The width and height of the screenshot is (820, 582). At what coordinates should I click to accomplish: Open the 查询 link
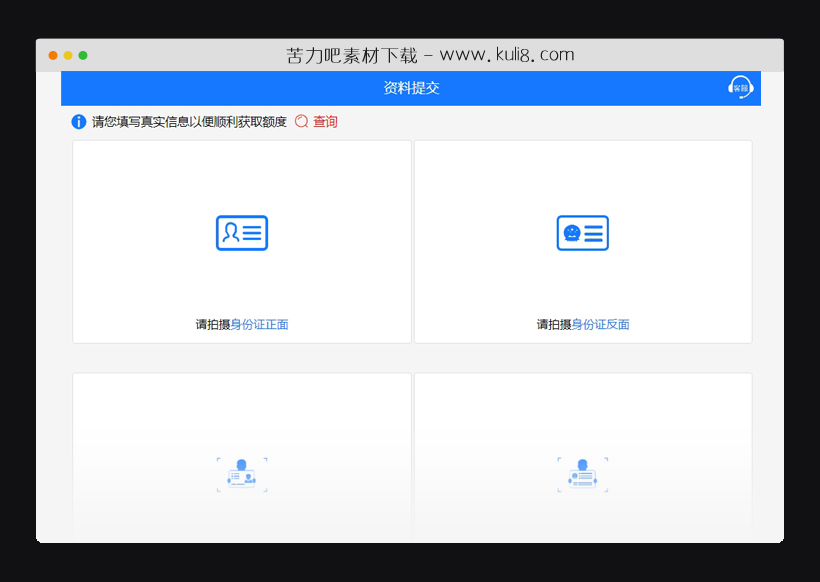tap(325, 121)
